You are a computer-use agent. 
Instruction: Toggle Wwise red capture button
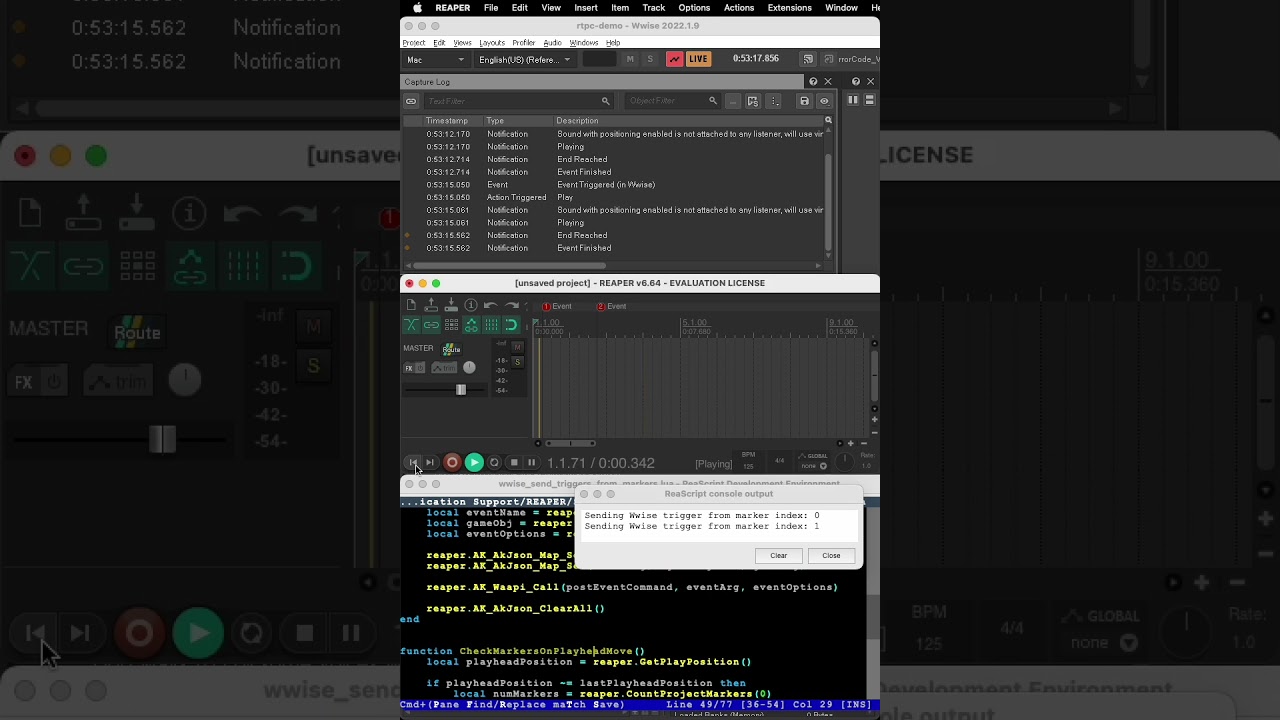(675, 59)
